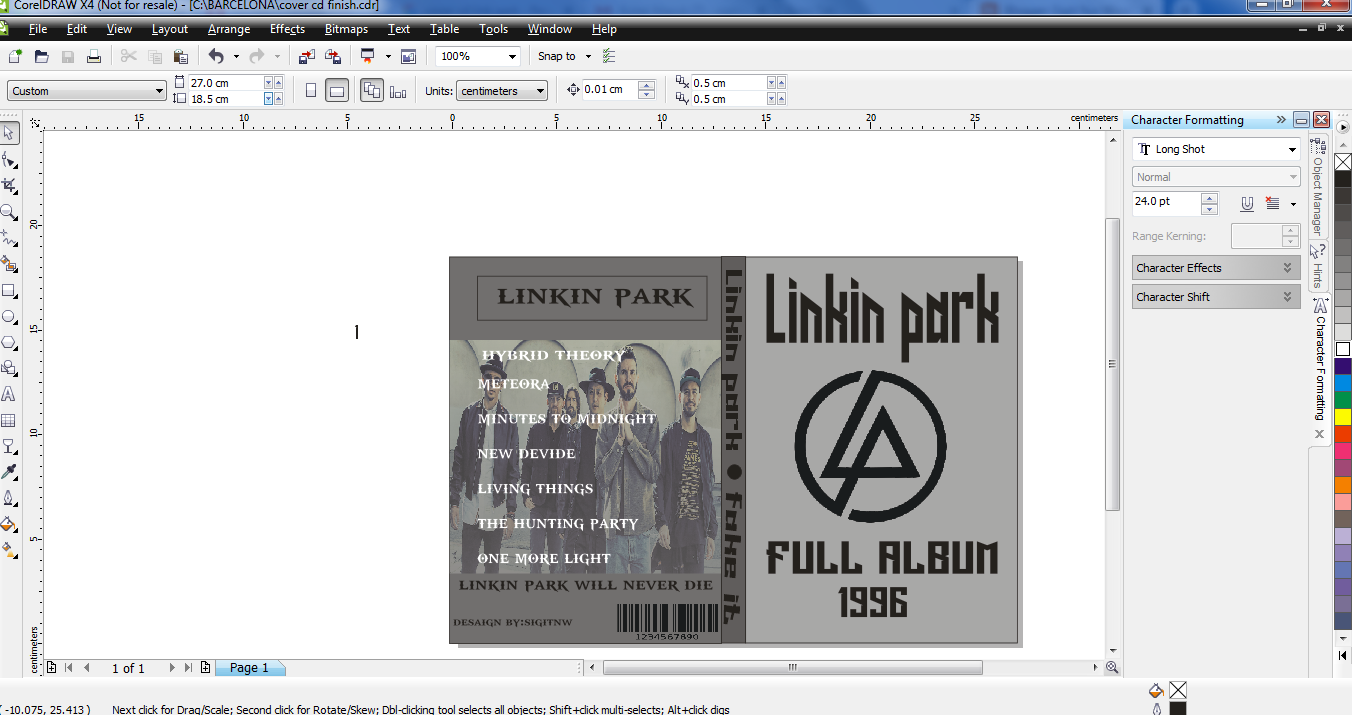The height and width of the screenshot is (715, 1352).
Task: Set landscape page orientation
Action: pos(337,91)
